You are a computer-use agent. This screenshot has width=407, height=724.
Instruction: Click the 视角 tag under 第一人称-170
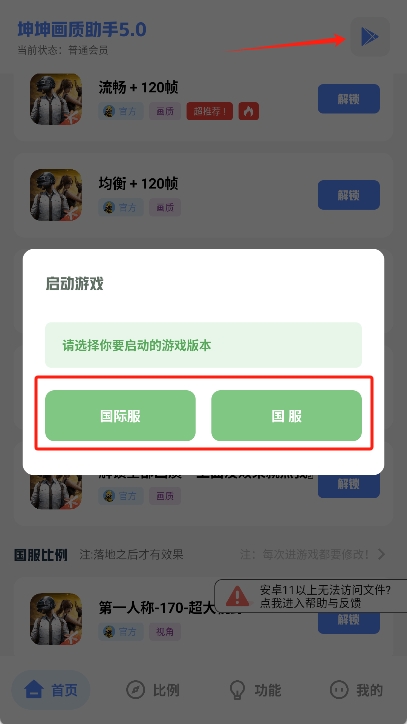coord(165,632)
